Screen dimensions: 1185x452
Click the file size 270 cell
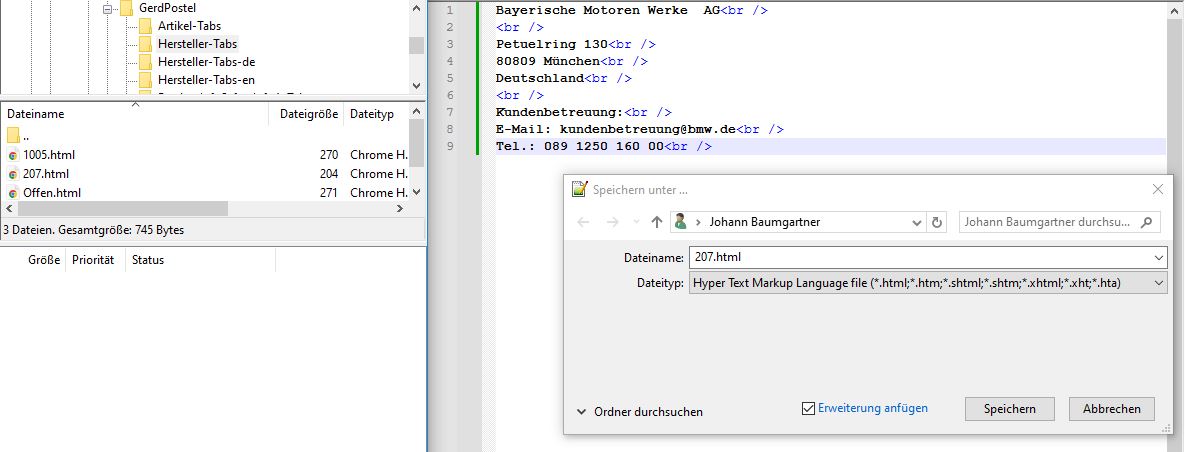[329, 155]
